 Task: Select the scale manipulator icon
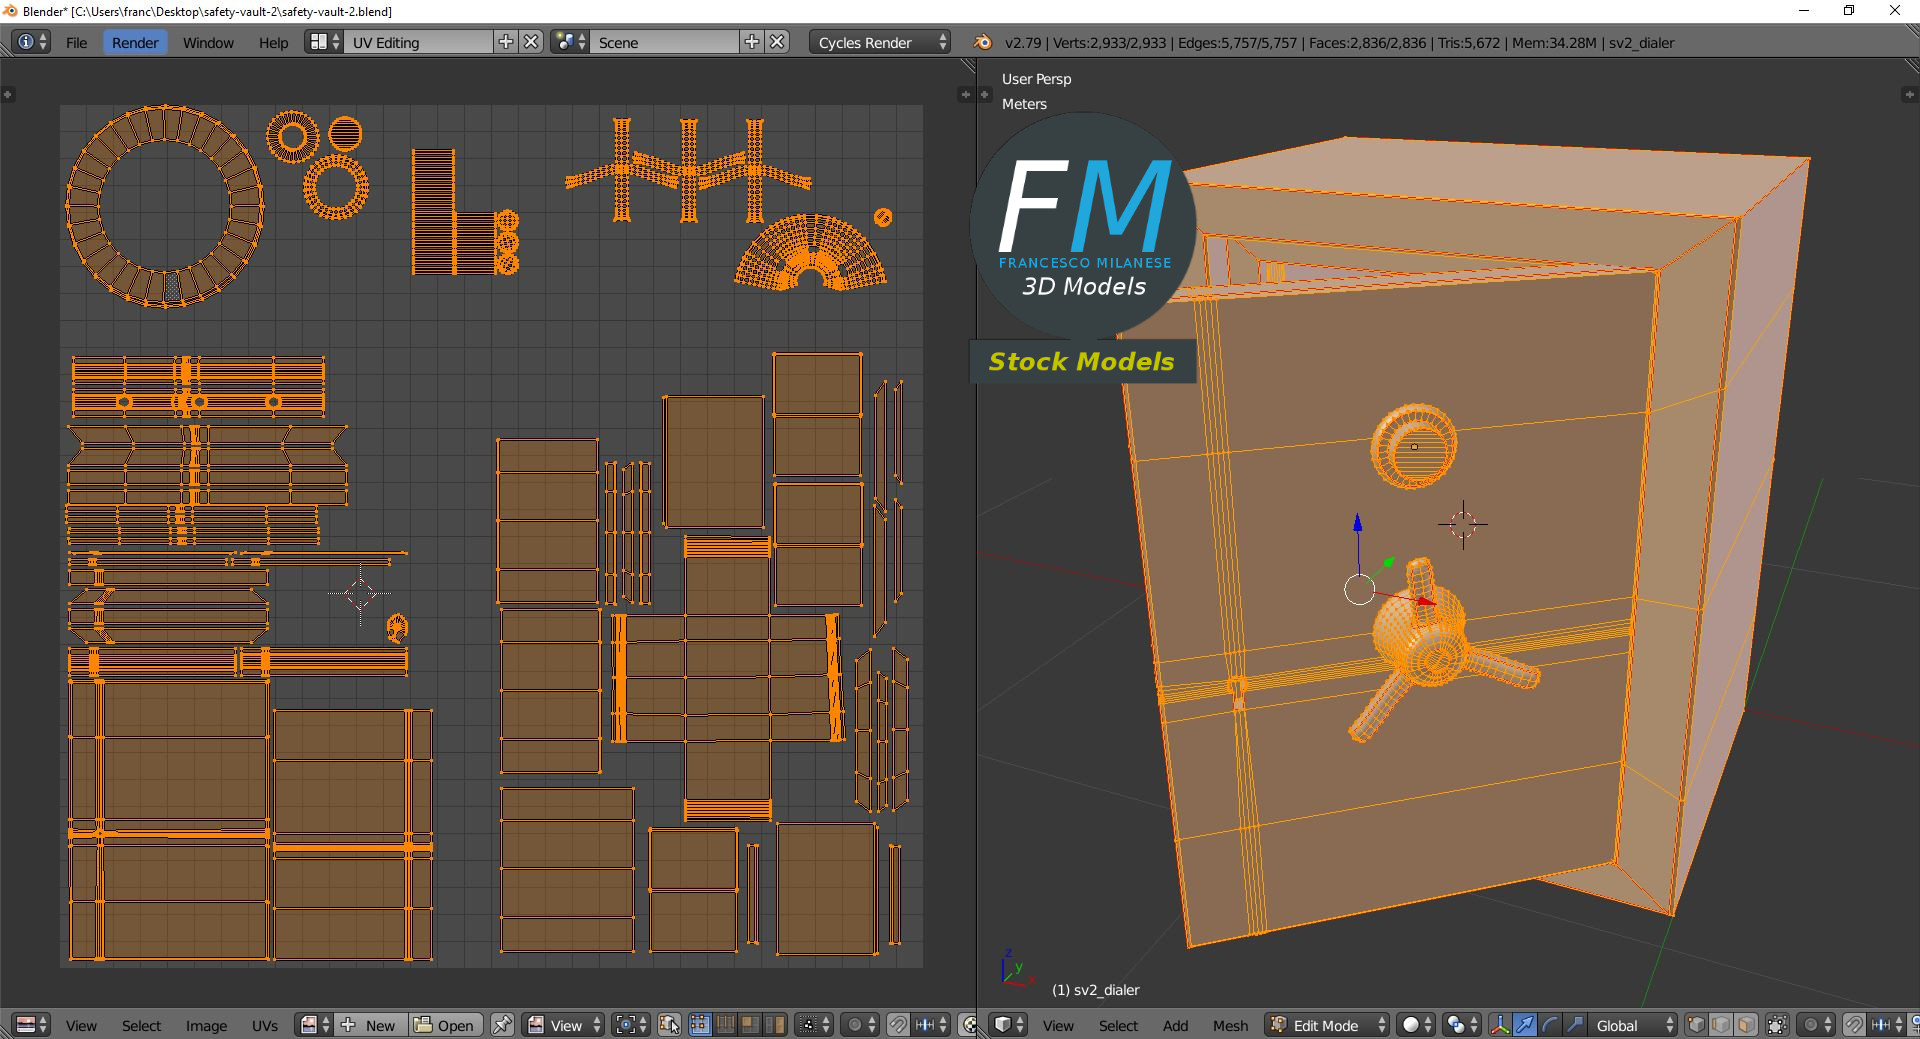tap(1574, 1025)
